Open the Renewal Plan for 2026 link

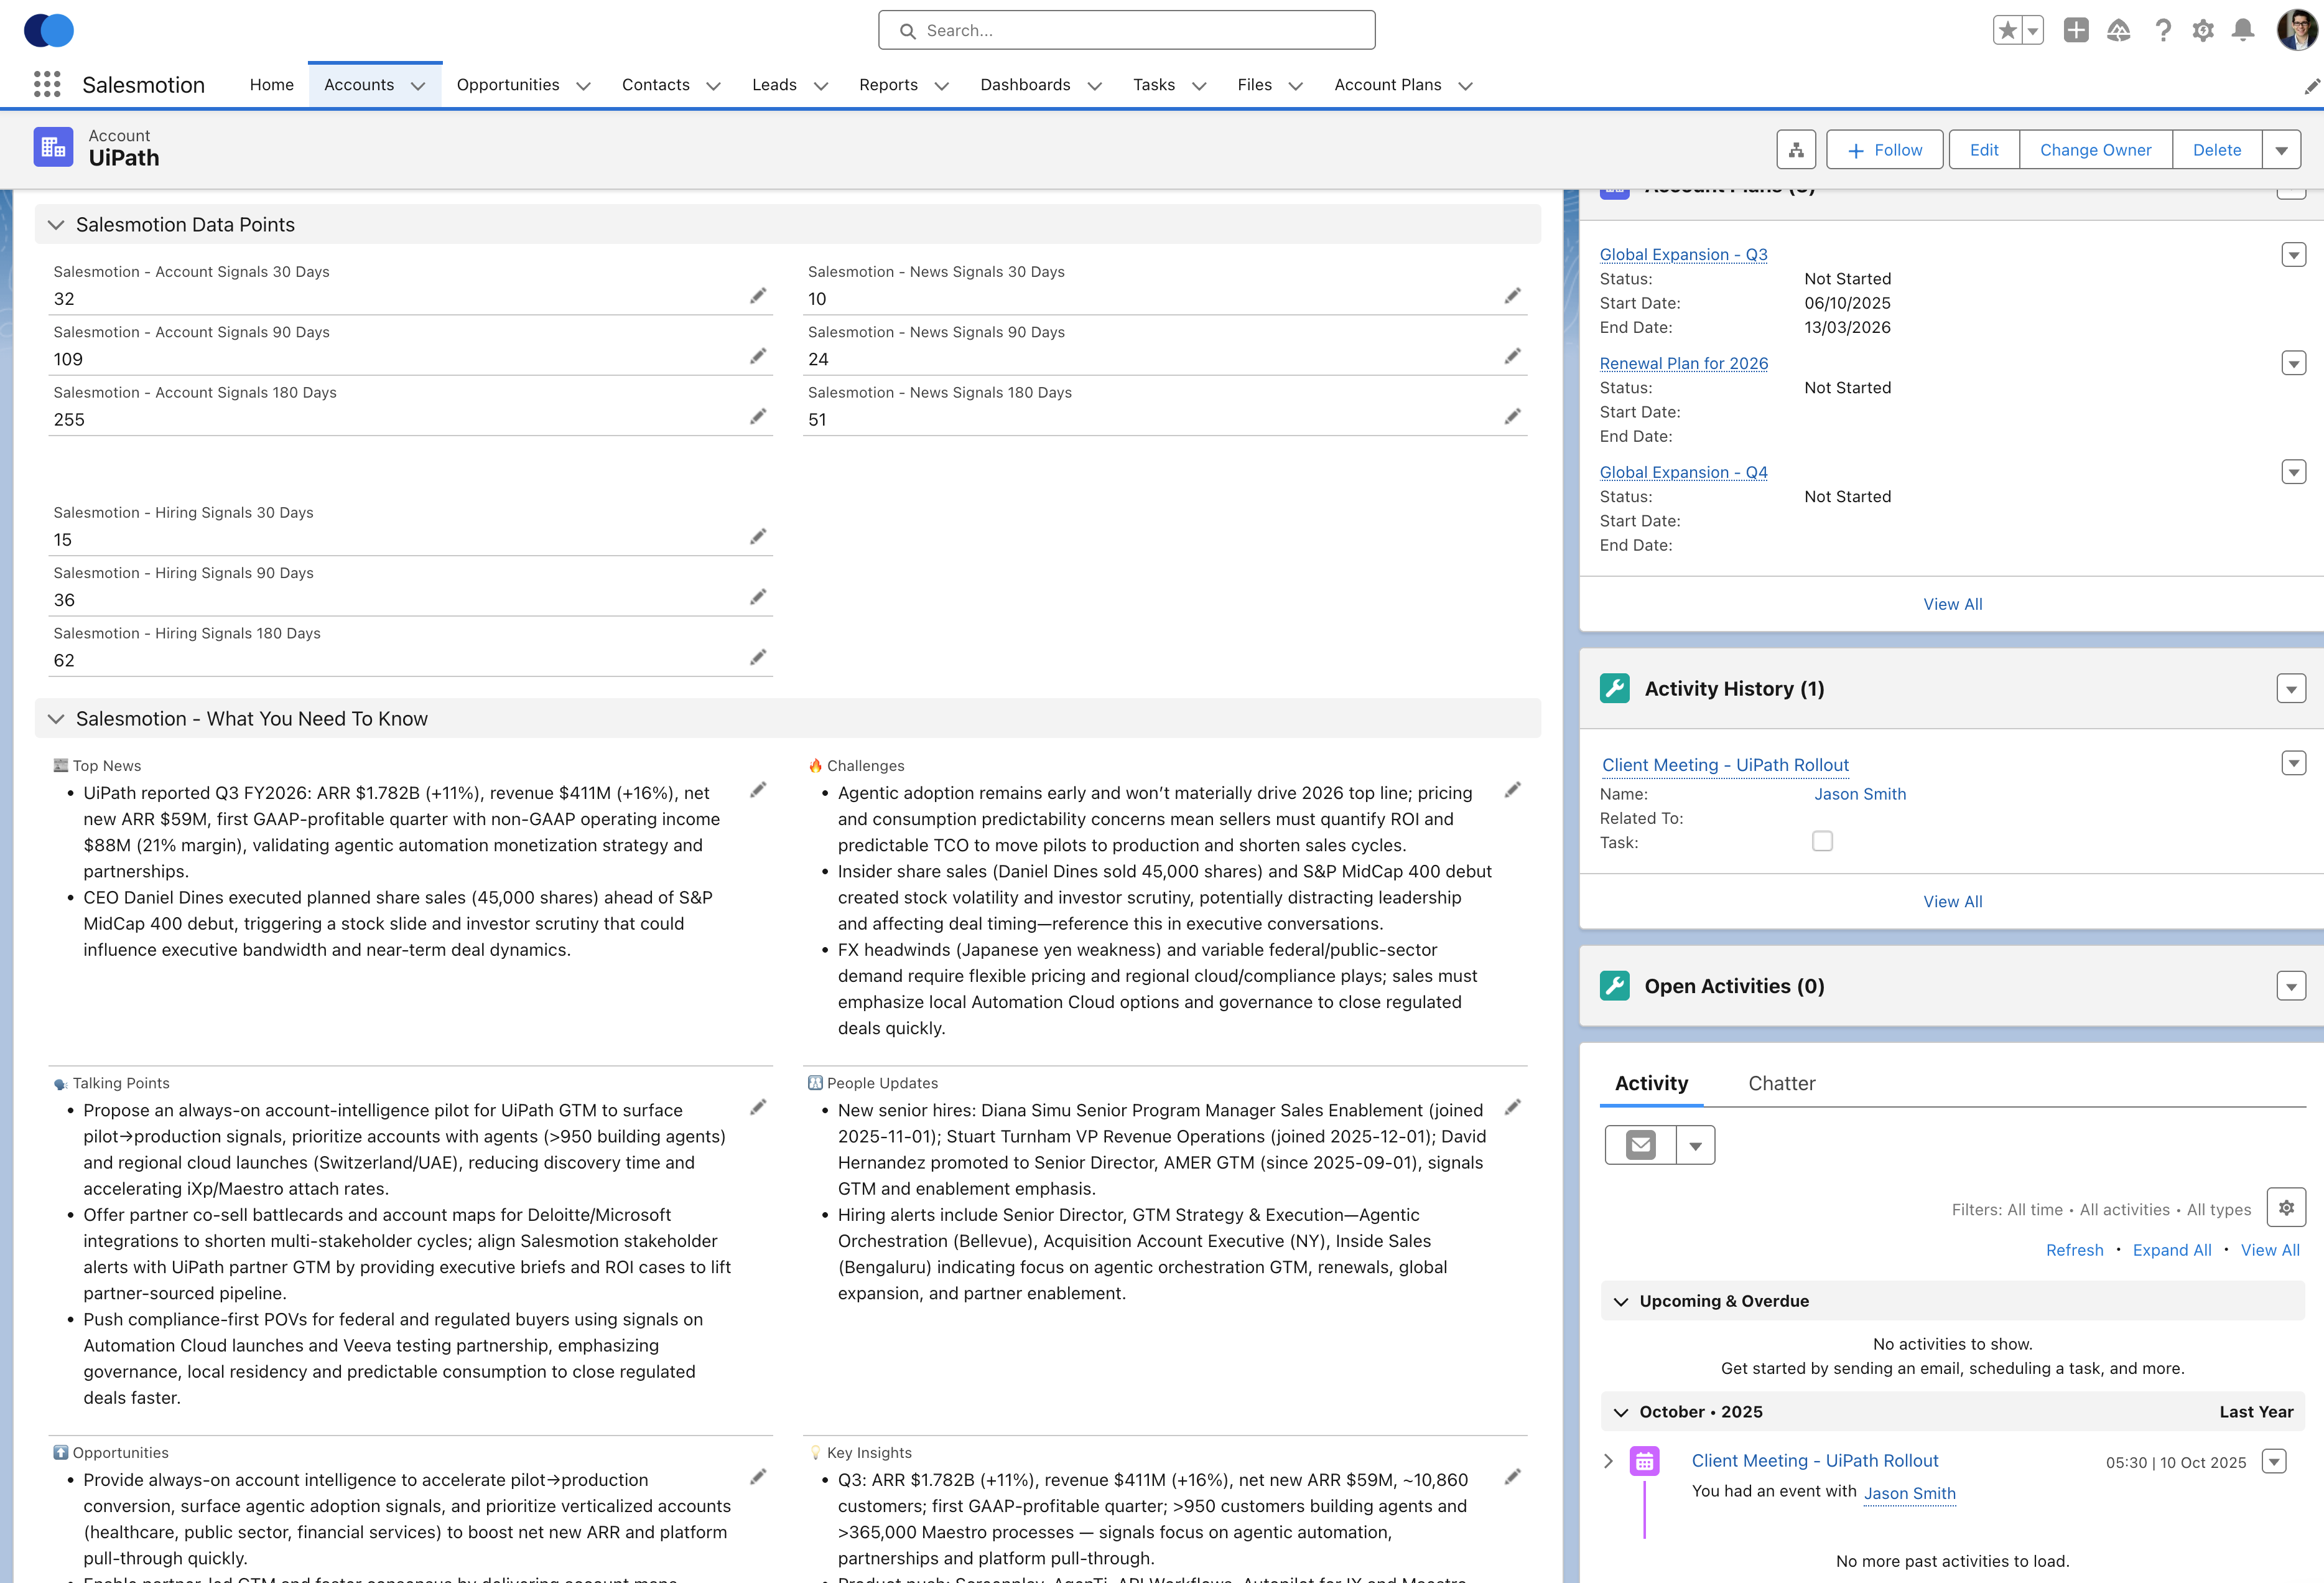click(1683, 363)
